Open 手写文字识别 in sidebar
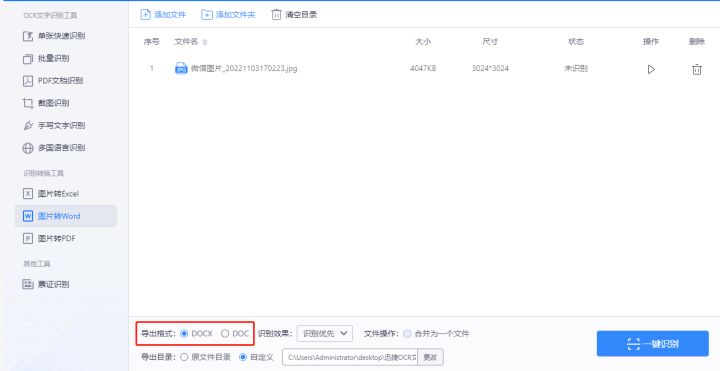 65,125
